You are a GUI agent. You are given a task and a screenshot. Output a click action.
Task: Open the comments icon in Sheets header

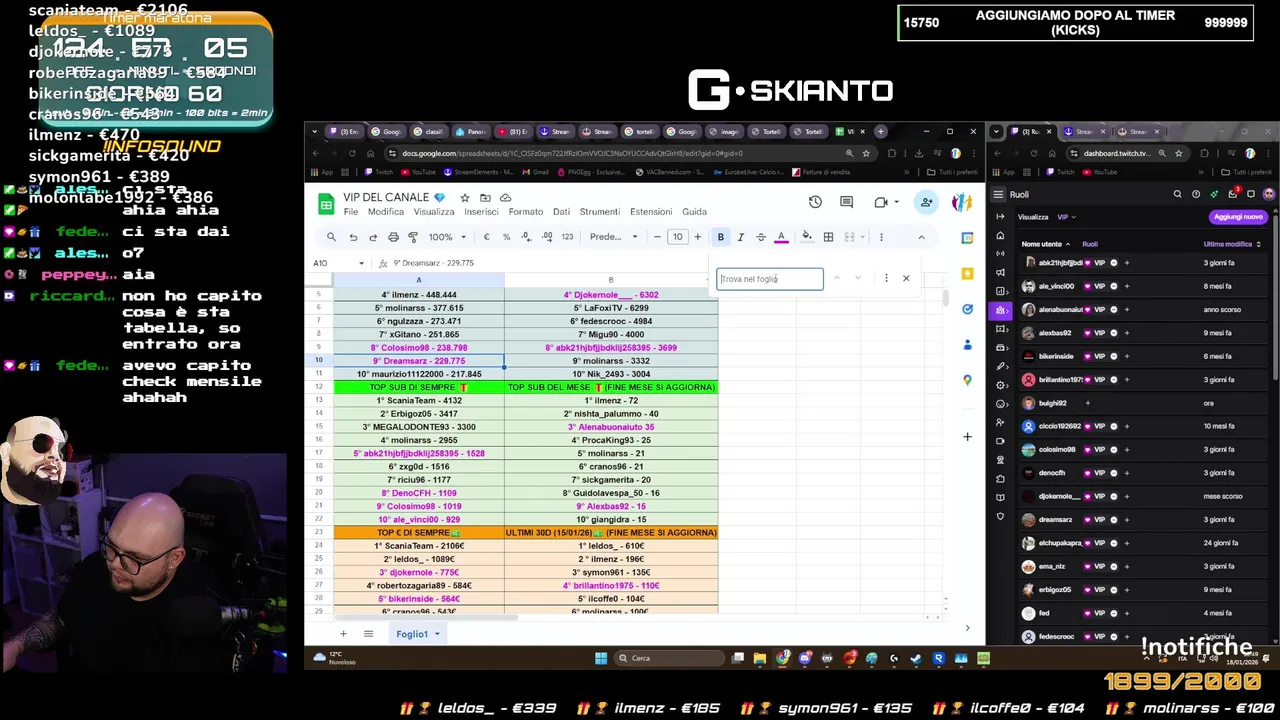(846, 202)
